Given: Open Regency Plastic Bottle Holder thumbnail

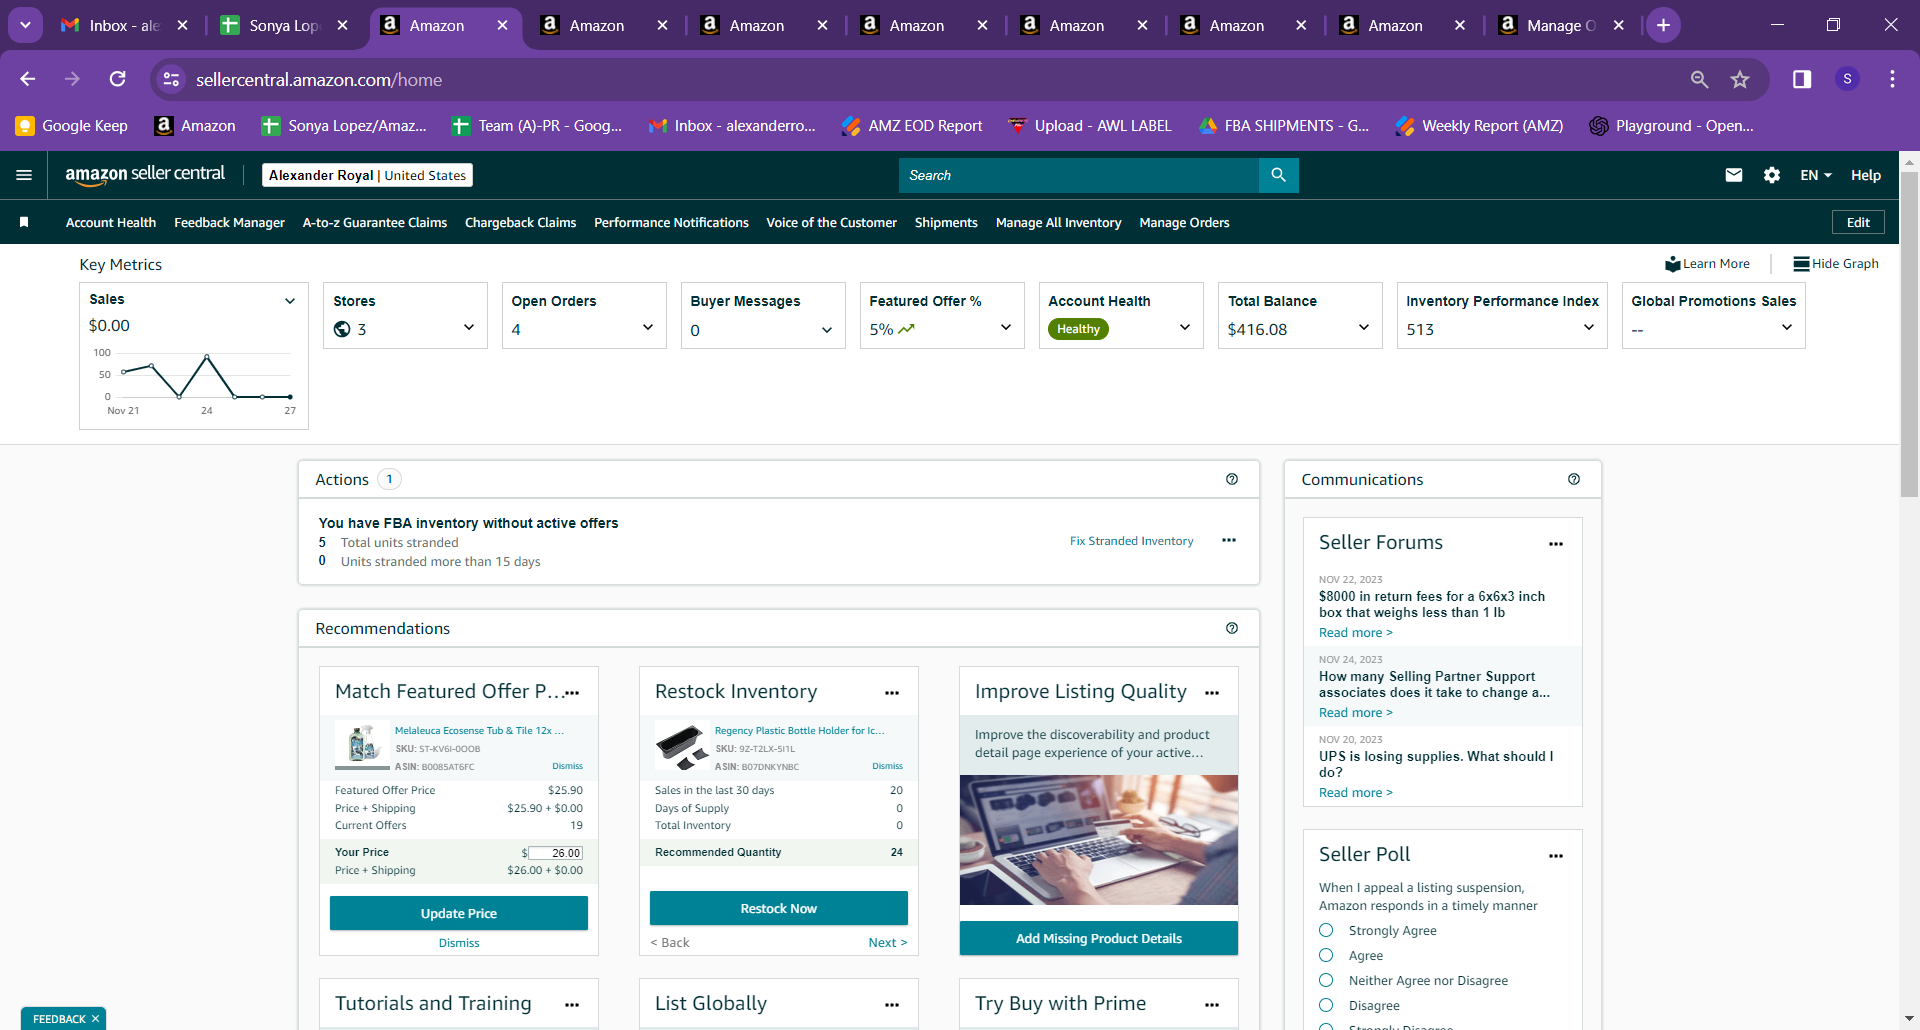Looking at the screenshot, I should point(682,746).
